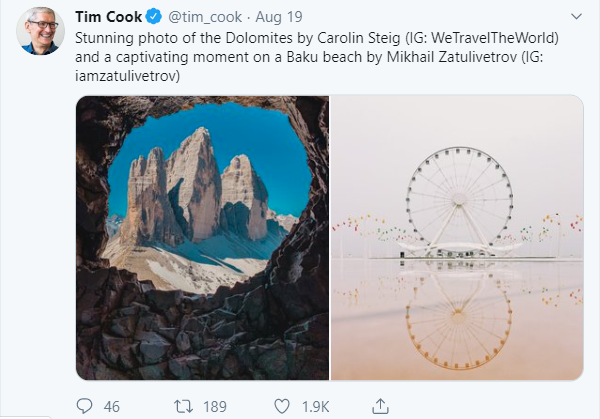Open the @tim_cook handle link
600x419 pixels.
205,17
